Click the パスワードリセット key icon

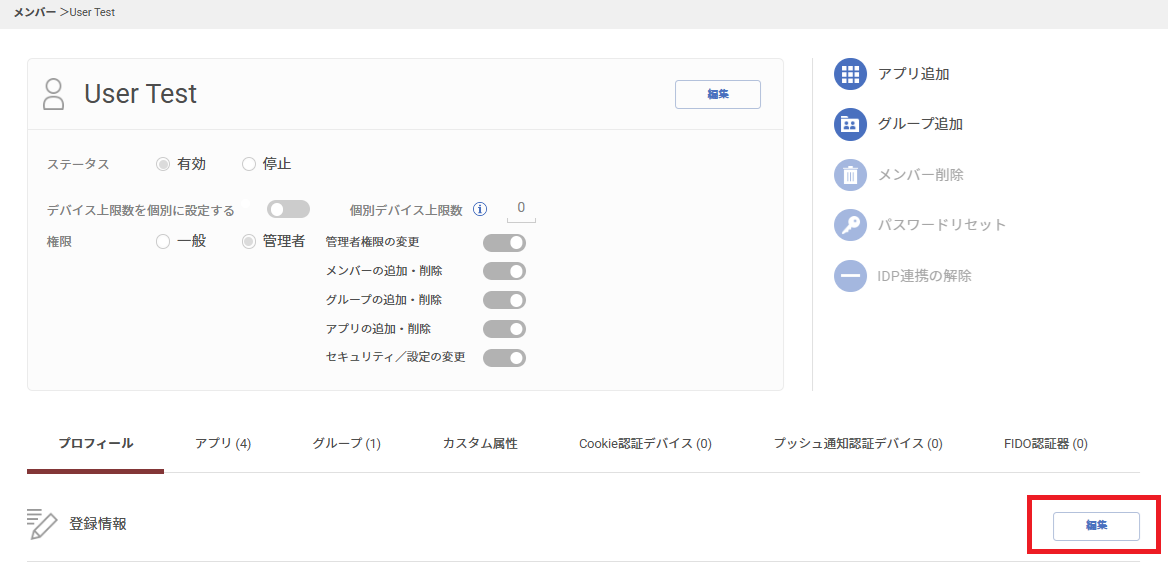coord(850,225)
